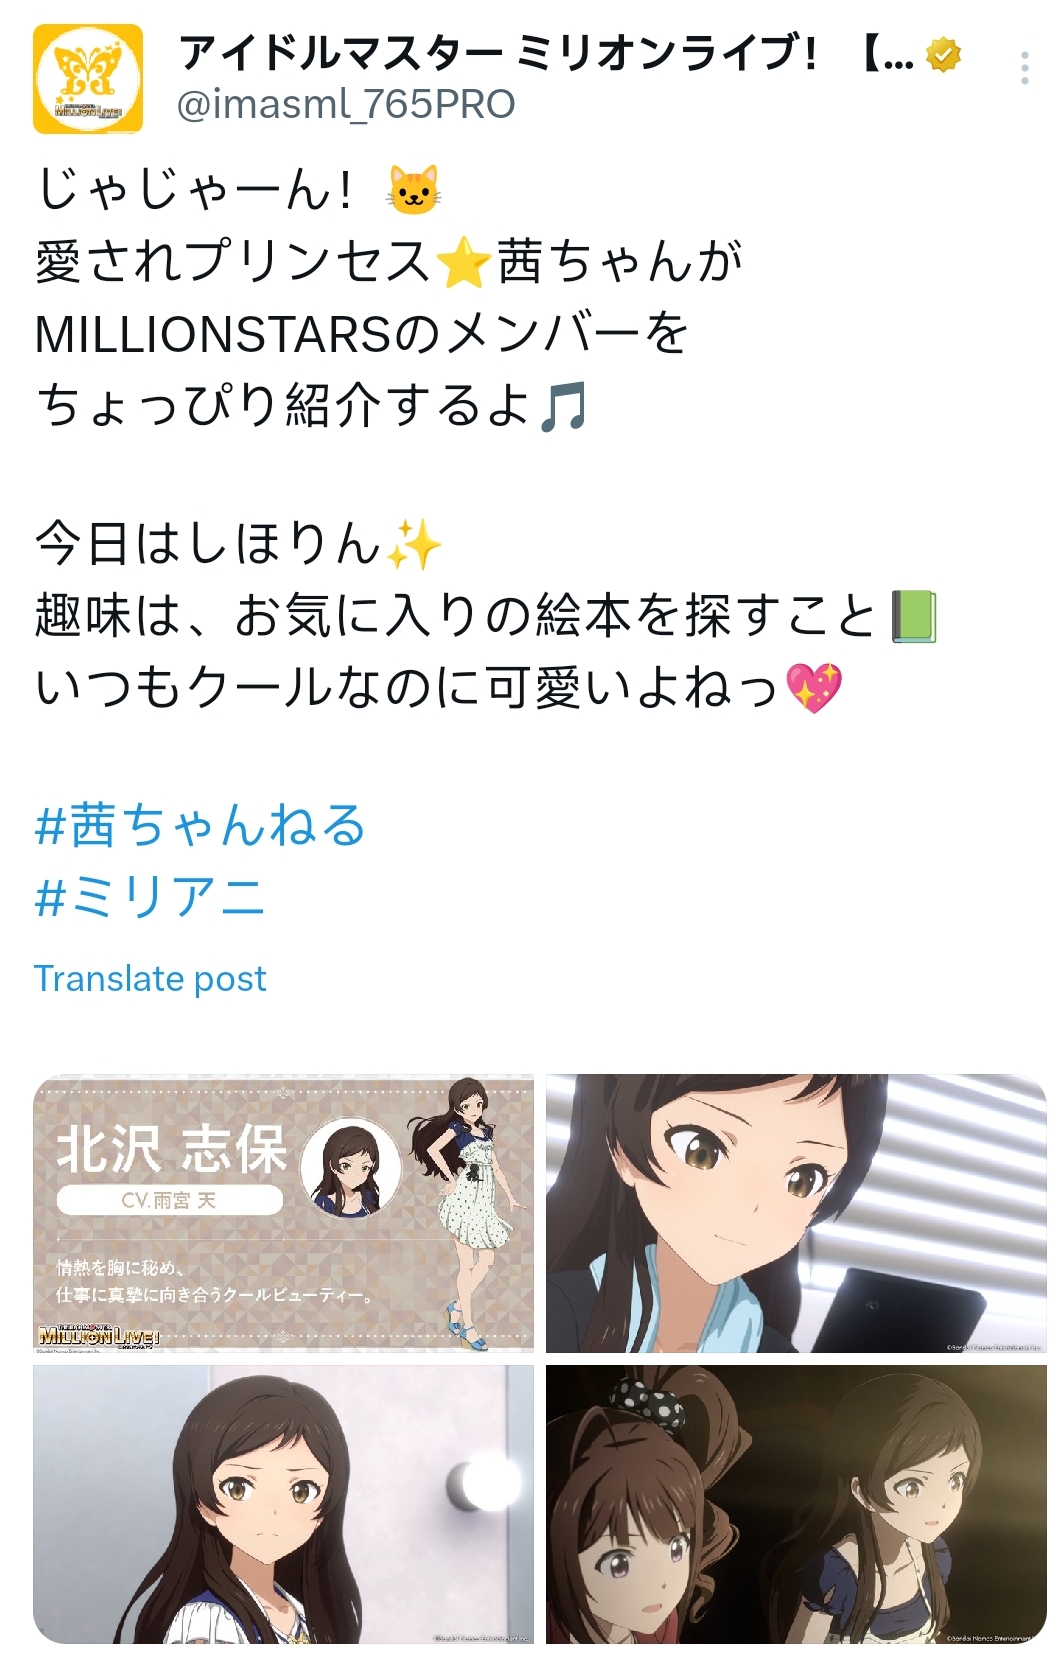
Task: Tap the sparkles emoji after しほりん
Action: click(414, 545)
